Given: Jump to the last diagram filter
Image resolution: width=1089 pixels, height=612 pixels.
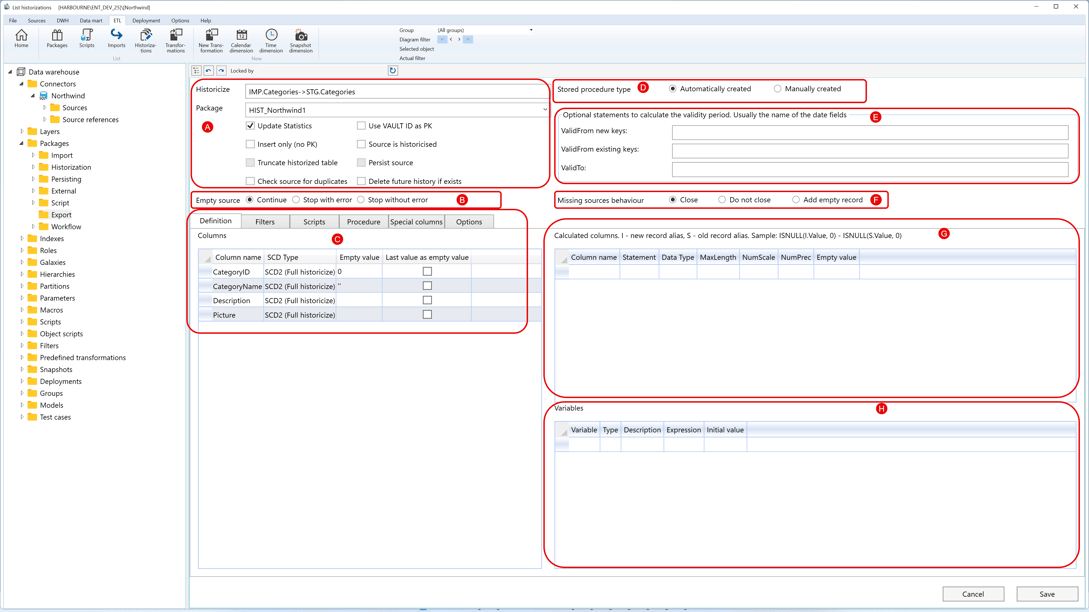Looking at the screenshot, I should coord(468,40).
